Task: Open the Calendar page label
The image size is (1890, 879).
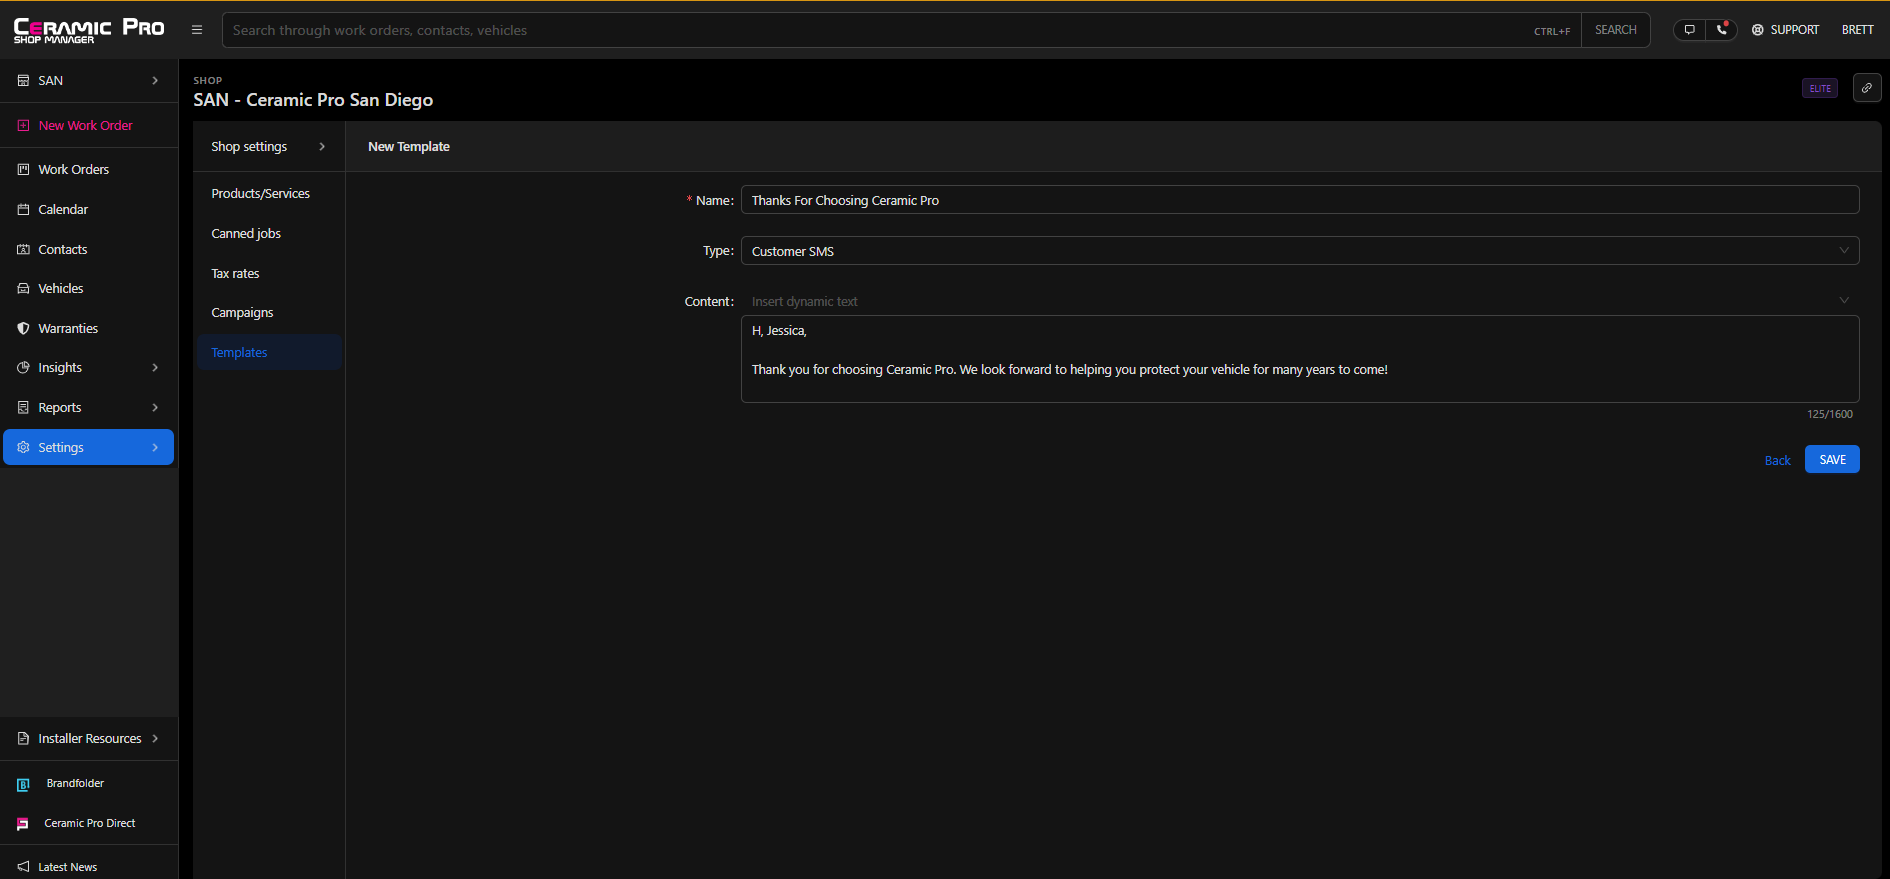Action: click(63, 210)
